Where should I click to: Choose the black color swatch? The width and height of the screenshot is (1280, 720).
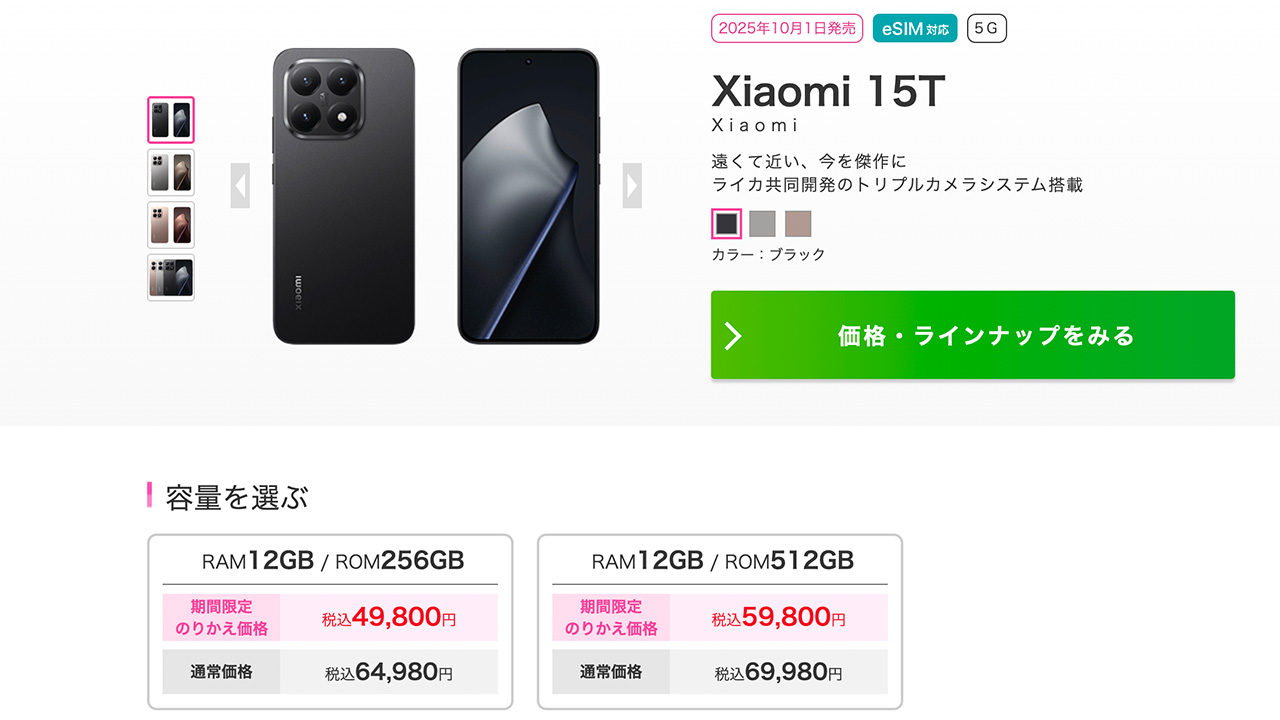coord(727,223)
